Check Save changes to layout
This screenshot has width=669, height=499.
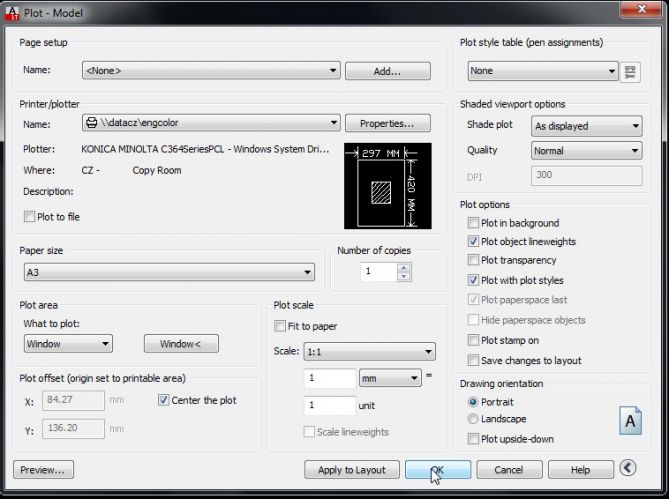(x=473, y=360)
